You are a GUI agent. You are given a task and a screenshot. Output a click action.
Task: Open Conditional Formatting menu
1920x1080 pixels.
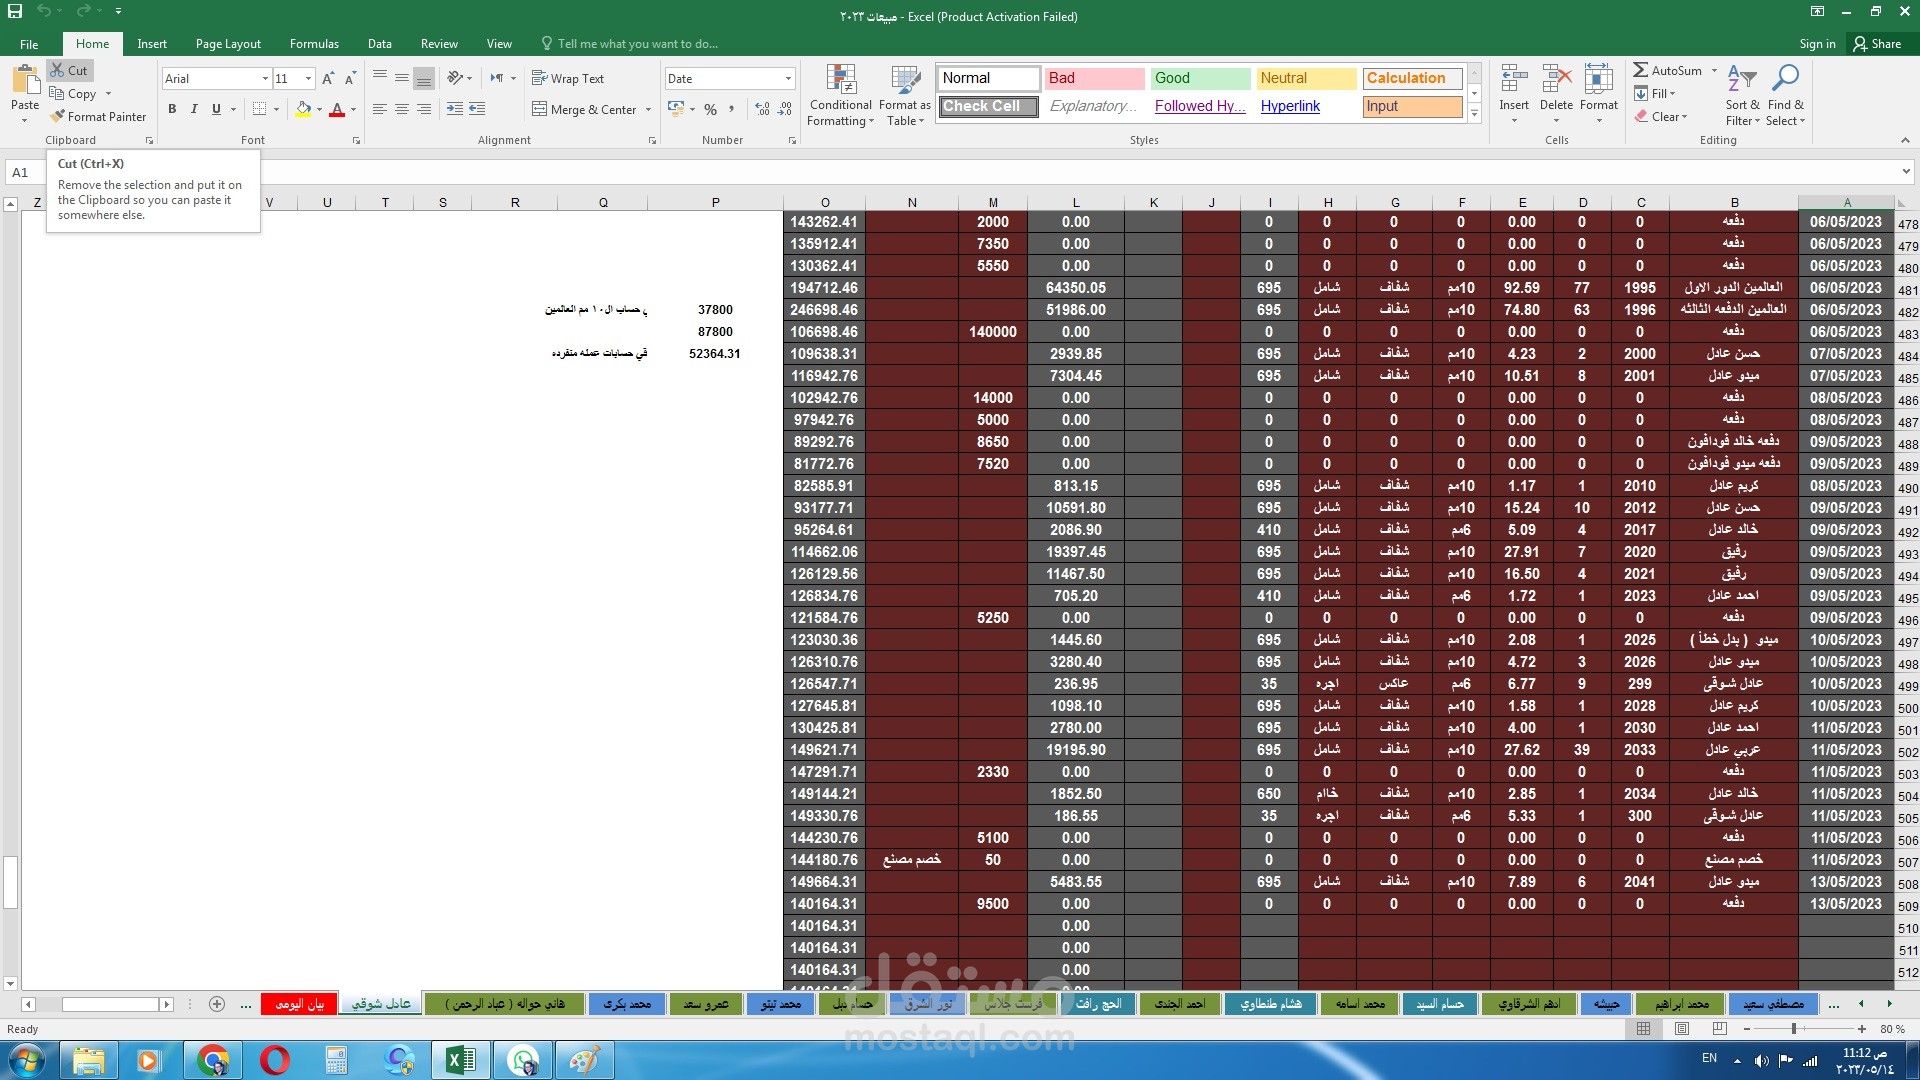pyautogui.click(x=841, y=96)
